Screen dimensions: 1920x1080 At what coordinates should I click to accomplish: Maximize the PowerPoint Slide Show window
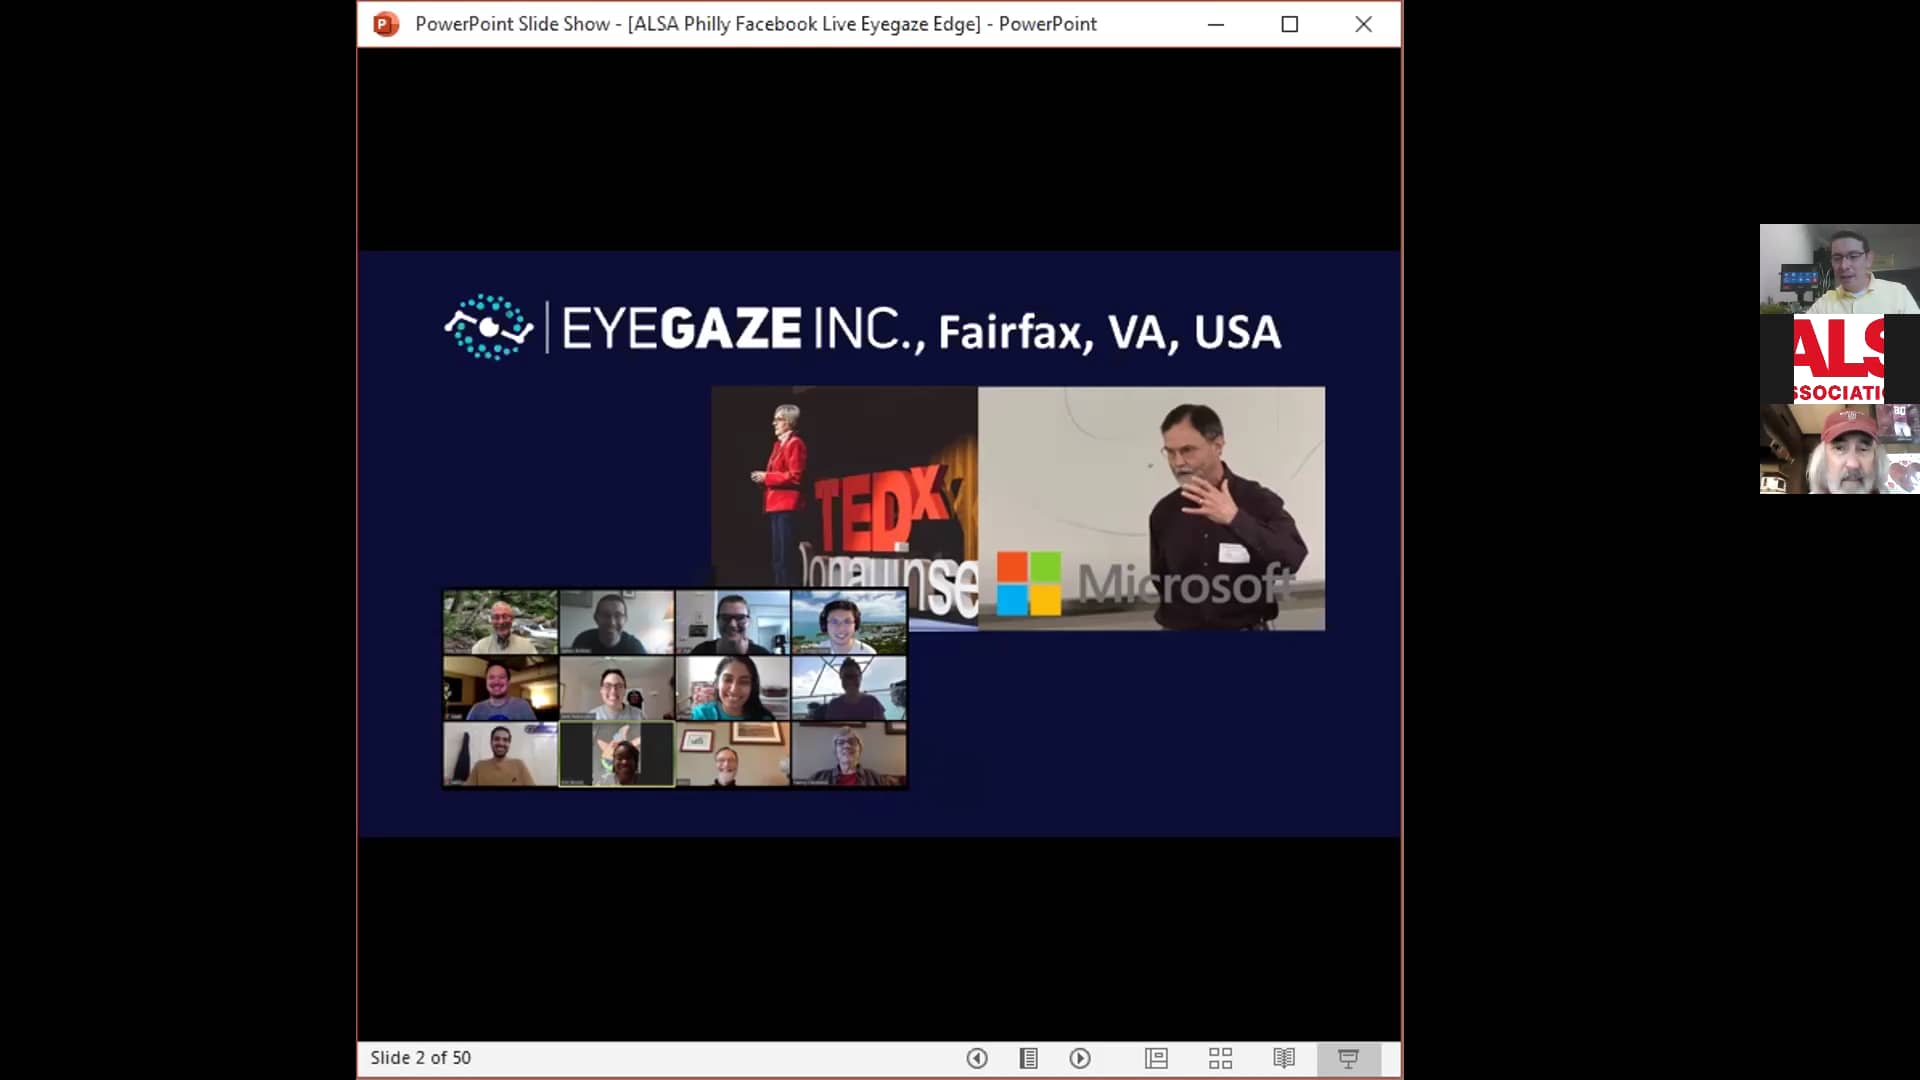1290,24
